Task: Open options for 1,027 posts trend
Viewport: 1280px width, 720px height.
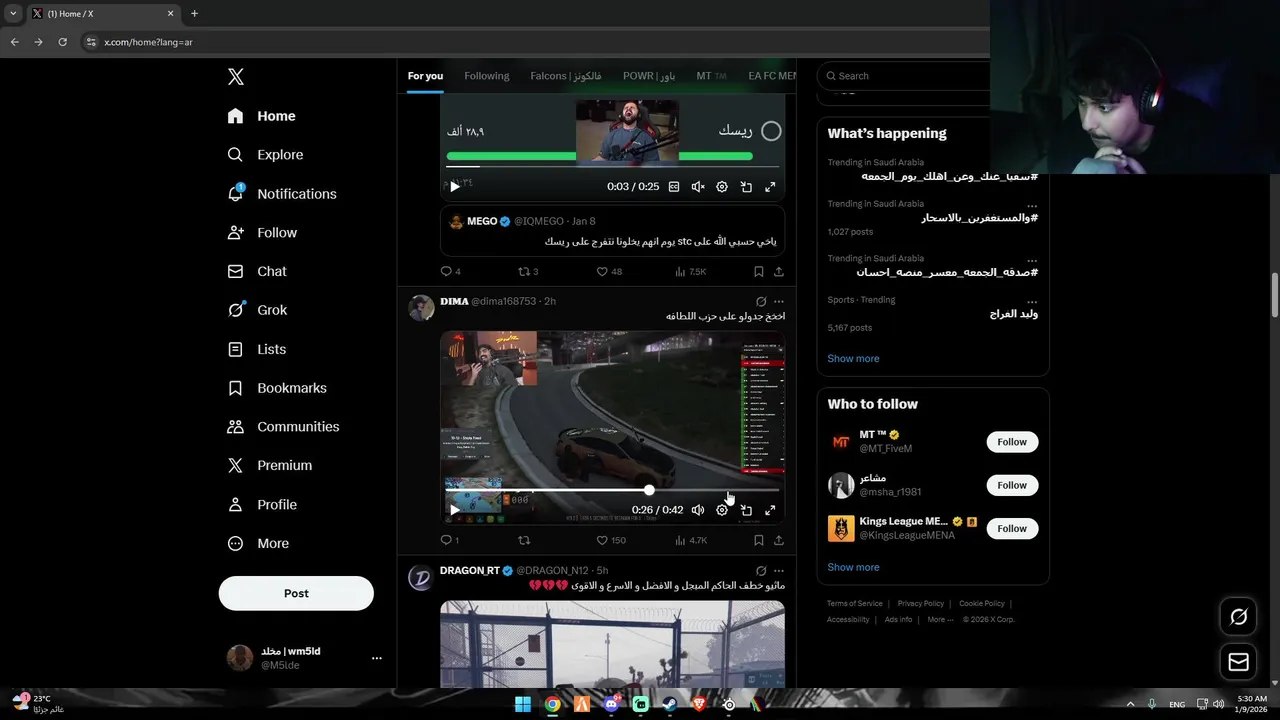Action: coord(1032,204)
